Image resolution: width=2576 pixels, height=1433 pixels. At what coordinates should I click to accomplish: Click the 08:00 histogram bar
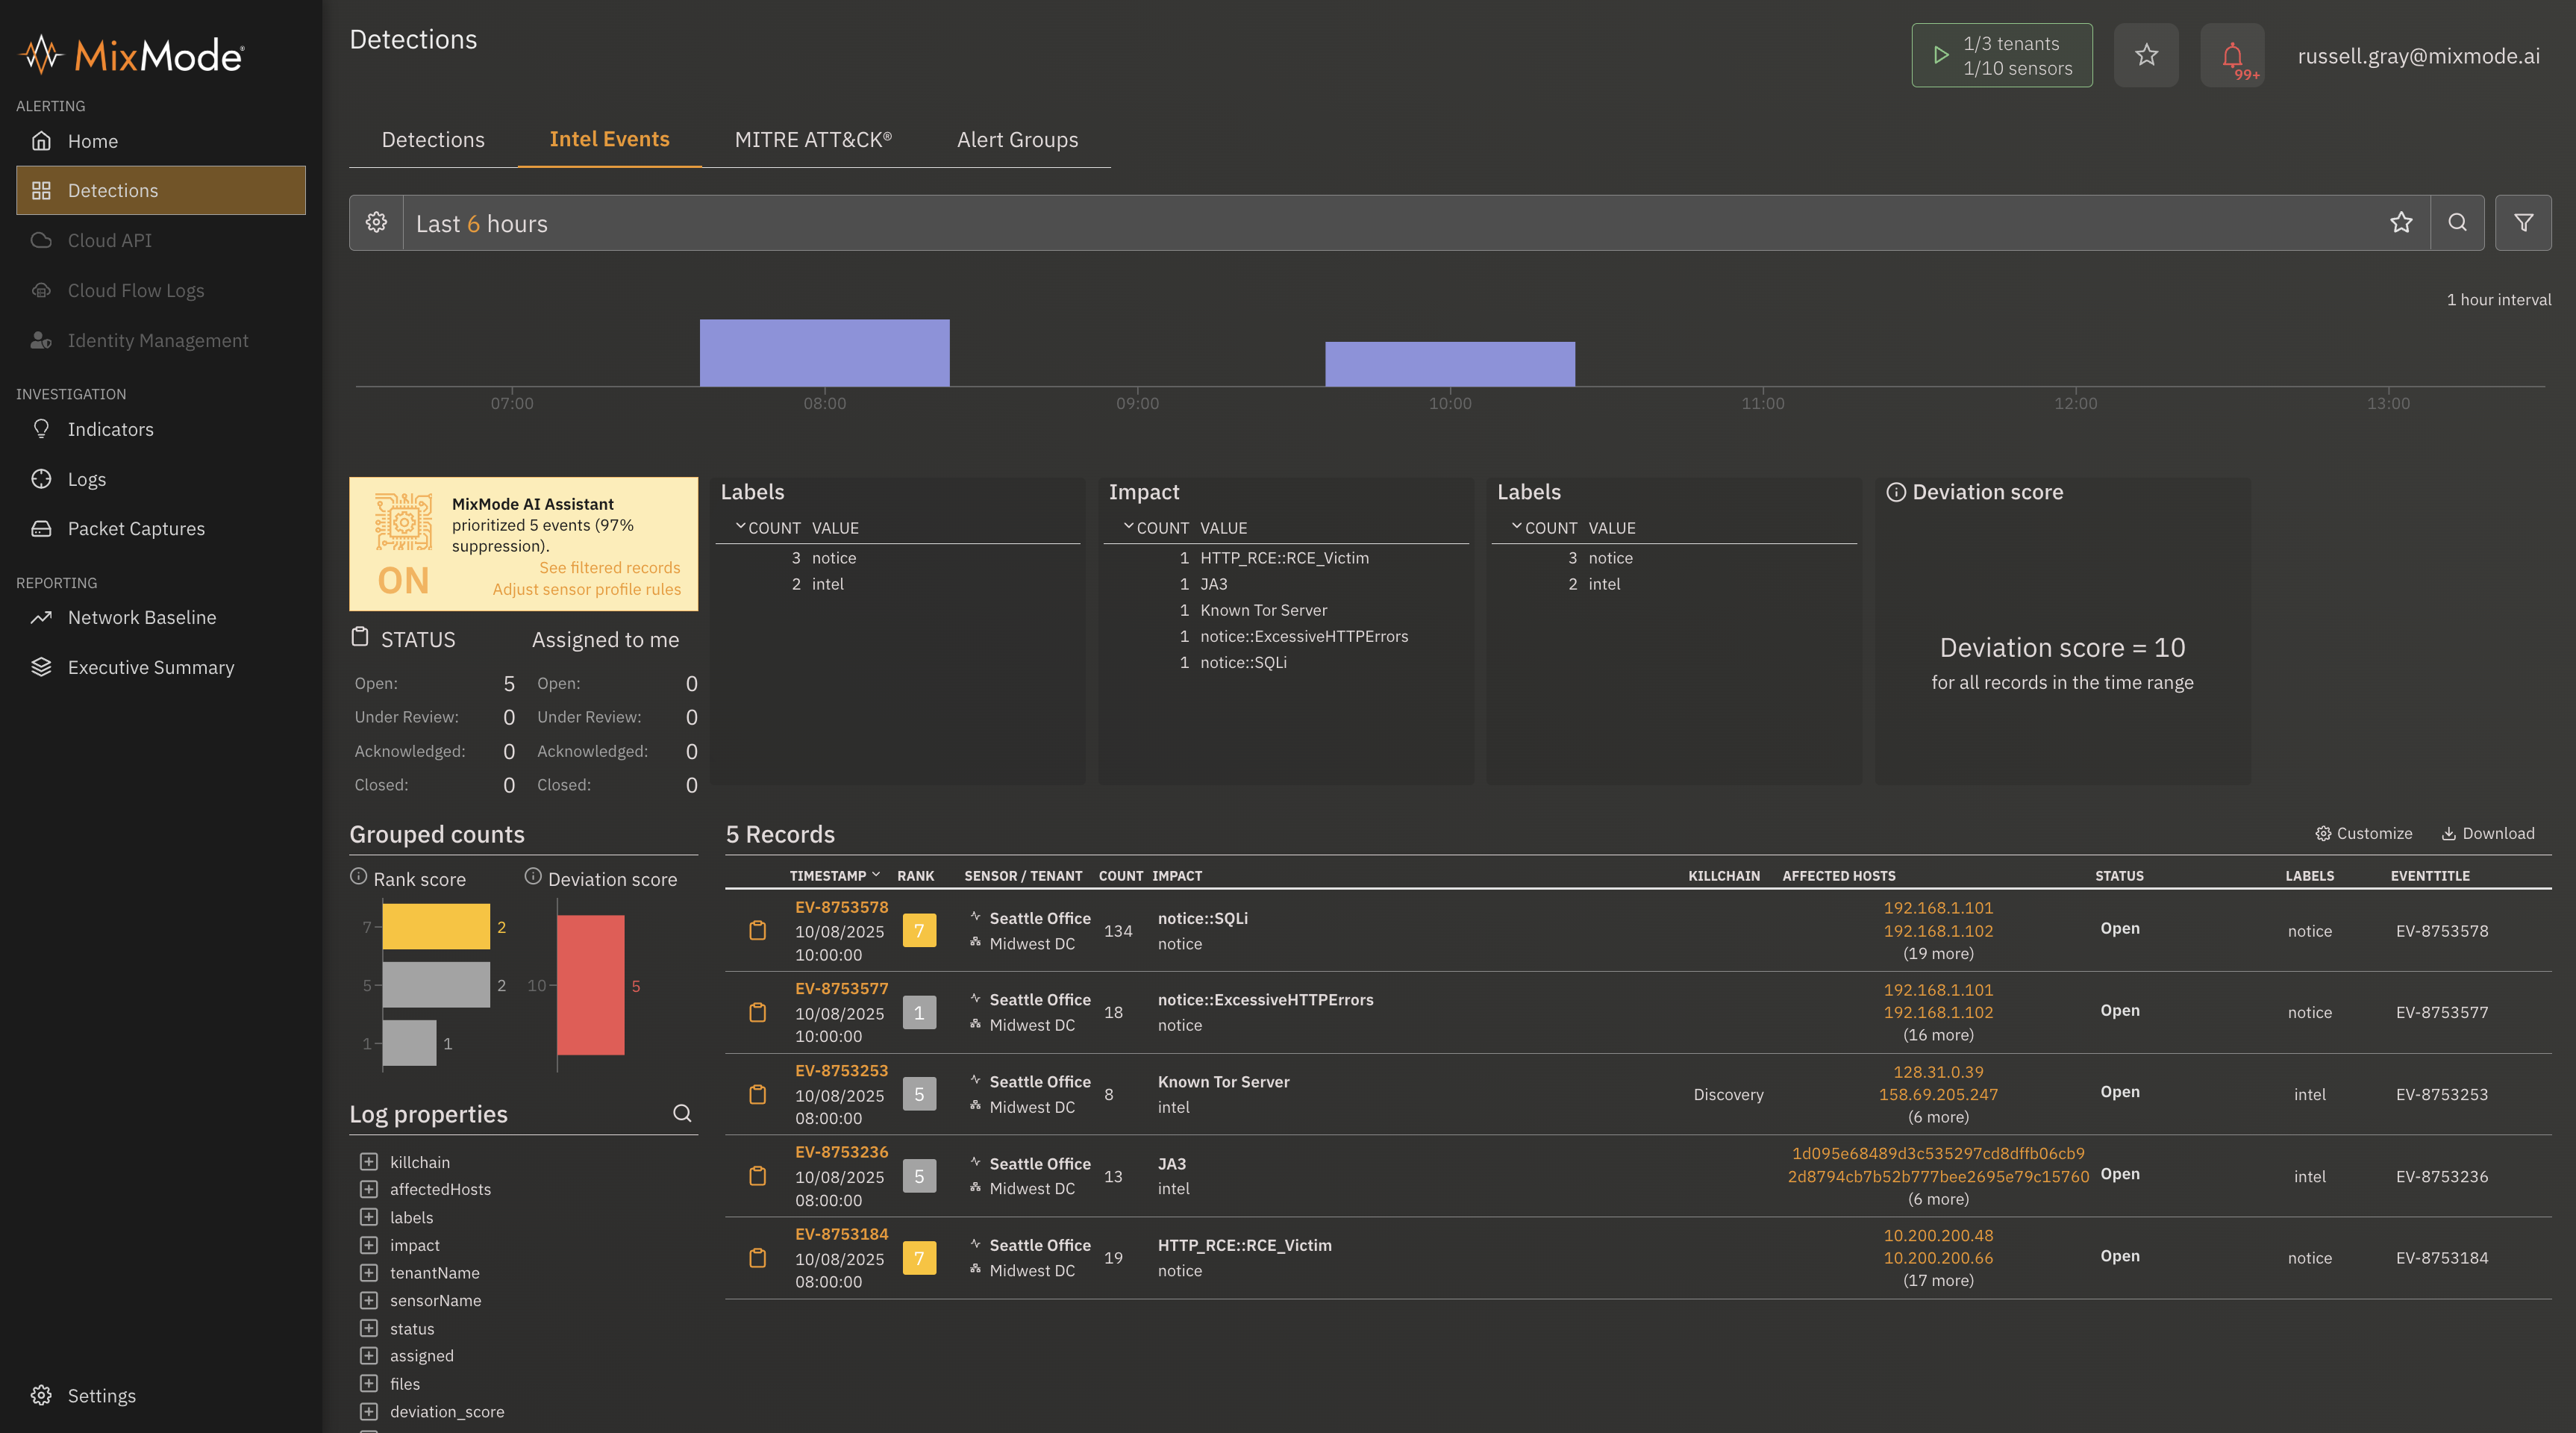point(824,353)
